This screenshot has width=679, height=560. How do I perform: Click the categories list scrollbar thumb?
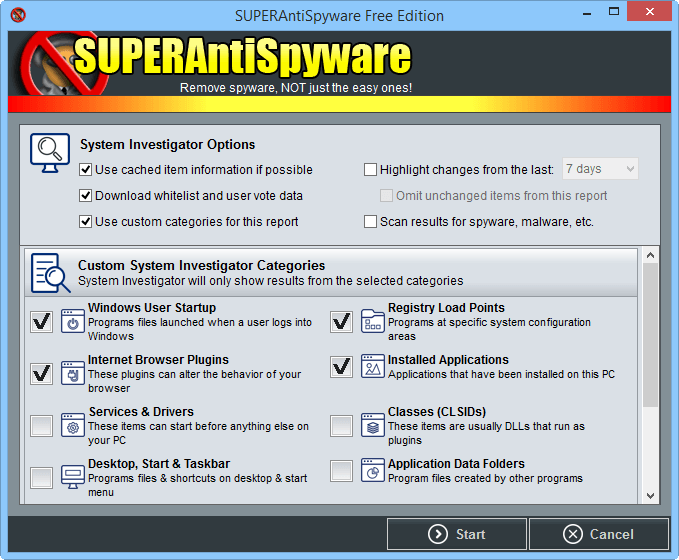650,335
